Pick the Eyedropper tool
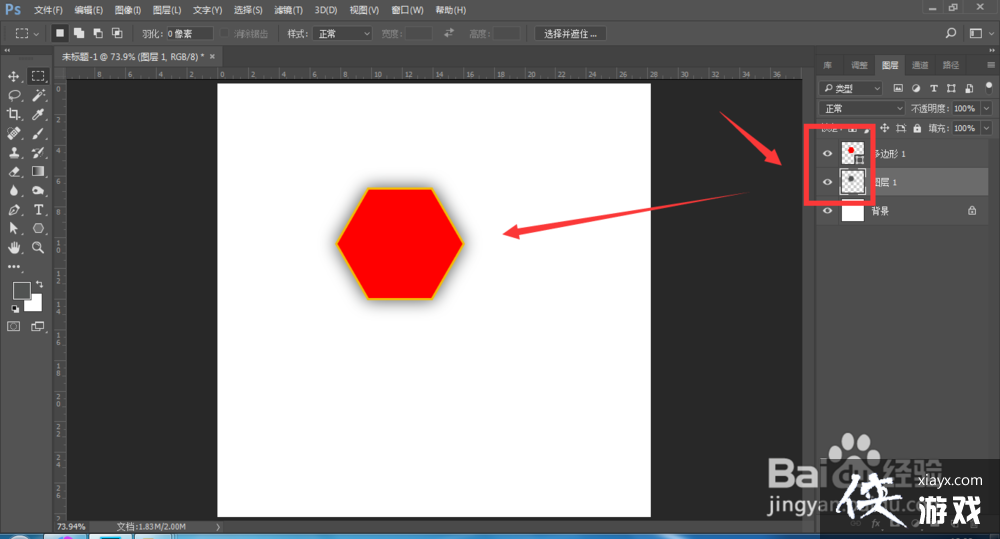This screenshot has width=1000, height=539. pyautogui.click(x=38, y=114)
